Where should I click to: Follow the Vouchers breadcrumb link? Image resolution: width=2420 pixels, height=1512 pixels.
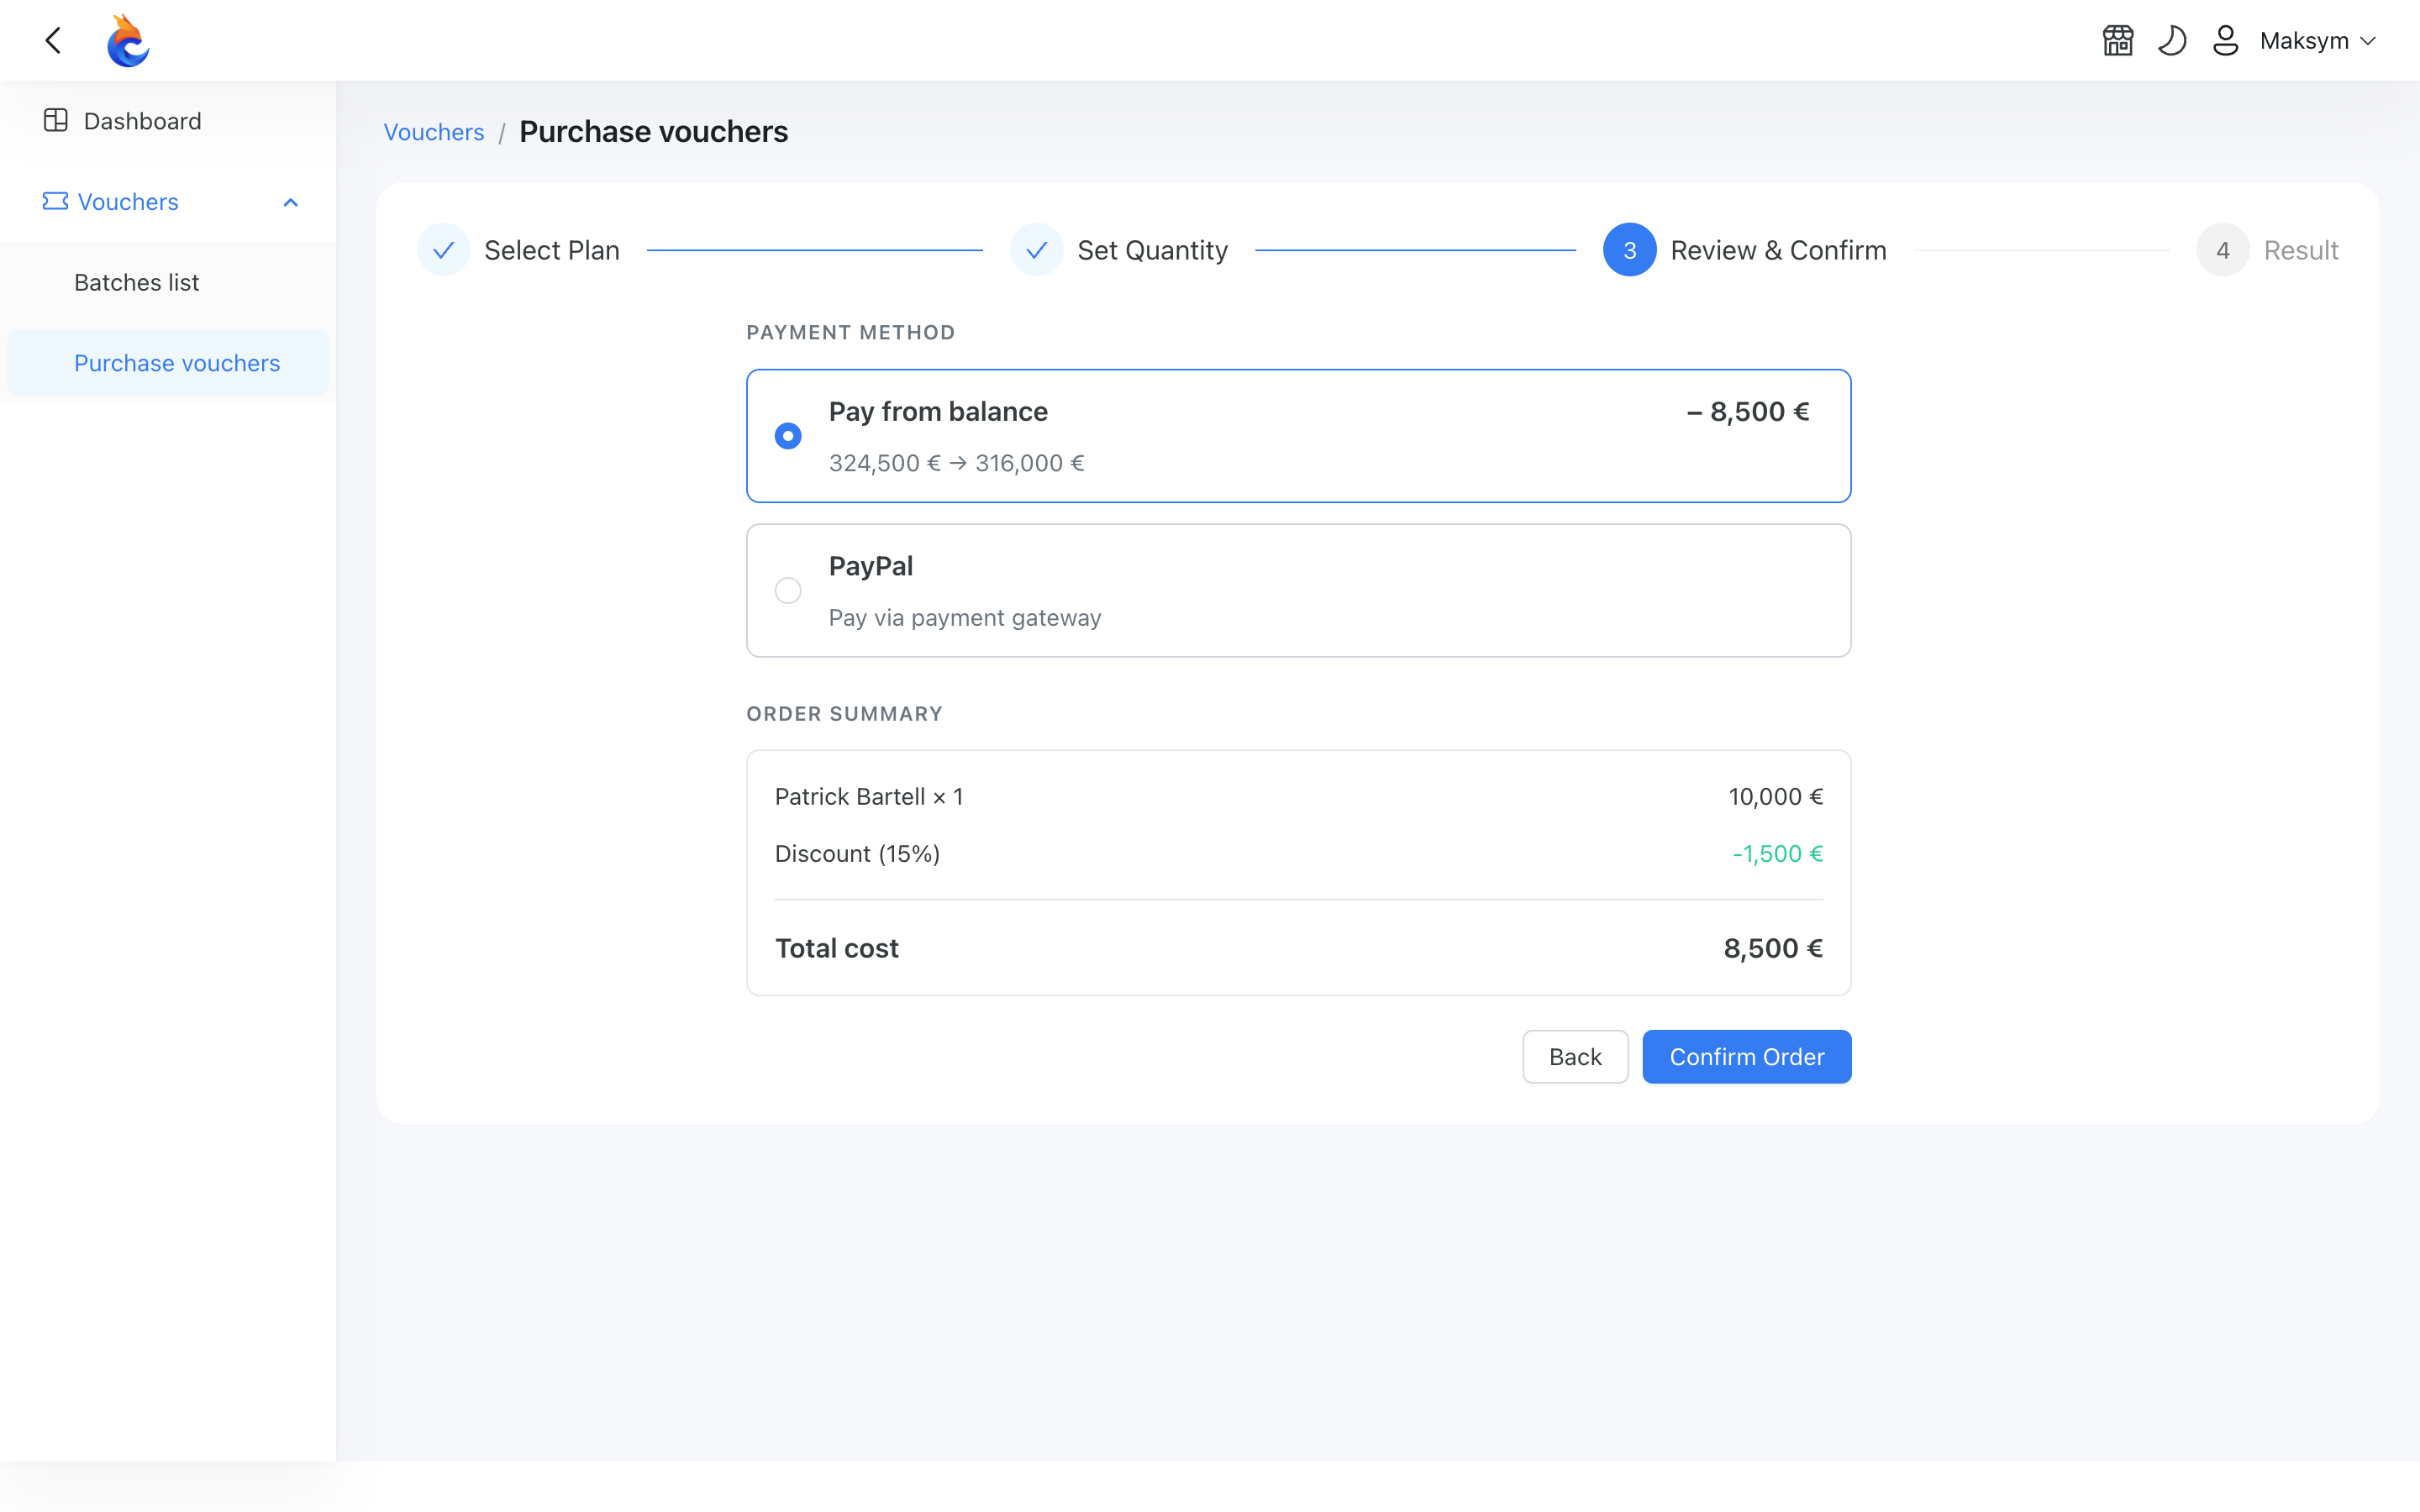[x=434, y=132]
